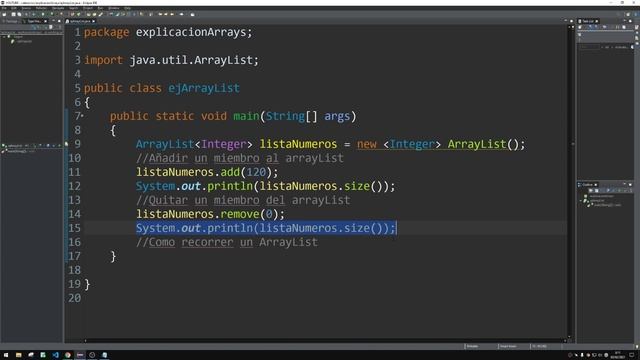This screenshot has width=640, height=360.
Task: Click the class name ejArrayList in code
Action: [x=204, y=88]
